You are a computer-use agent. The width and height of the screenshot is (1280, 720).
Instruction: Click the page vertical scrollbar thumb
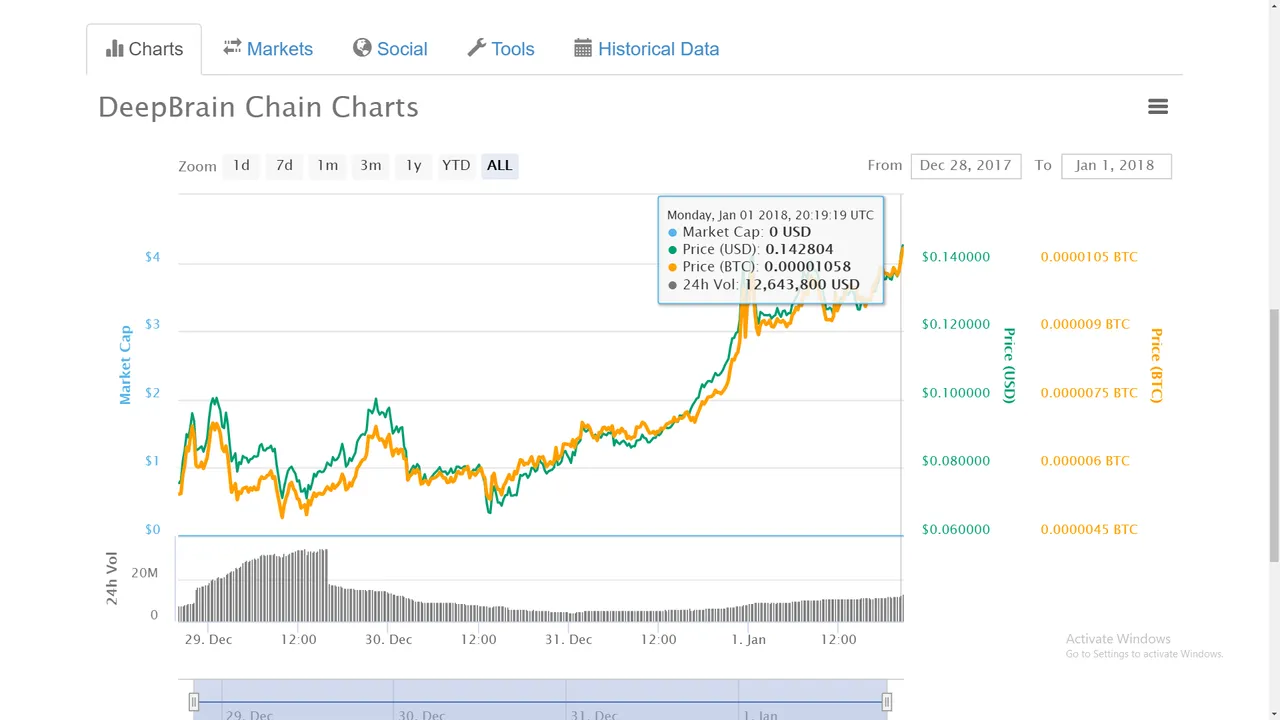click(1273, 435)
